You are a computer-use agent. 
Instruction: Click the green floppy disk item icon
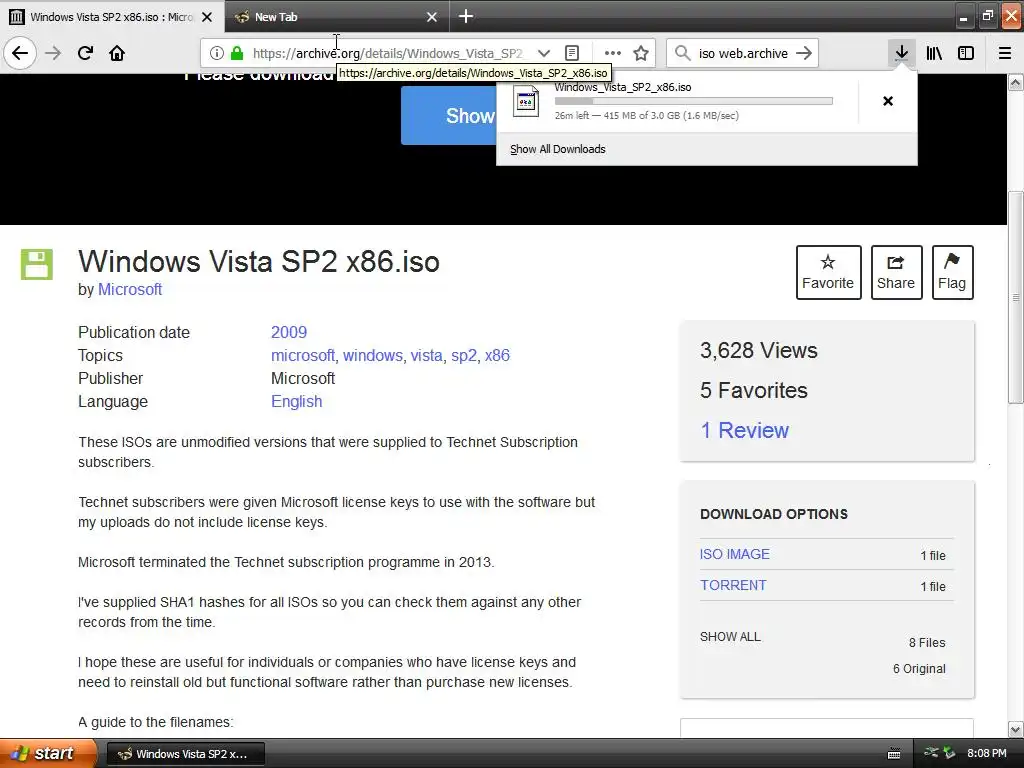(x=37, y=264)
